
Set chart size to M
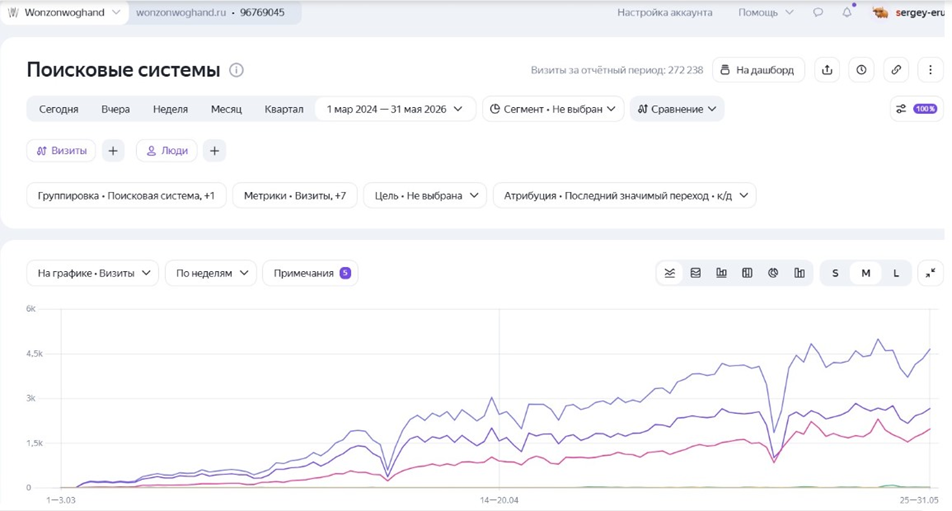click(866, 273)
